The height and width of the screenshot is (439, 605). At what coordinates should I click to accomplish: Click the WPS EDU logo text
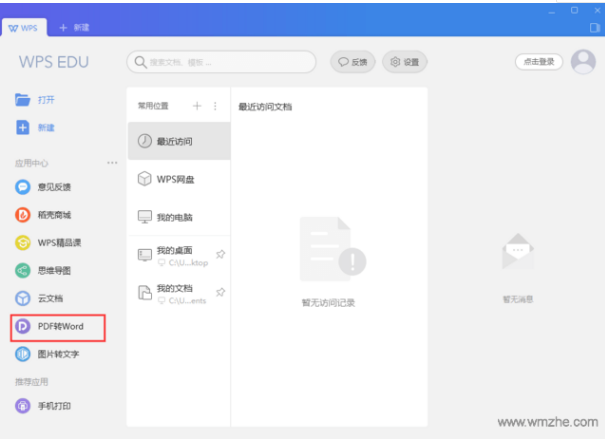point(54,62)
